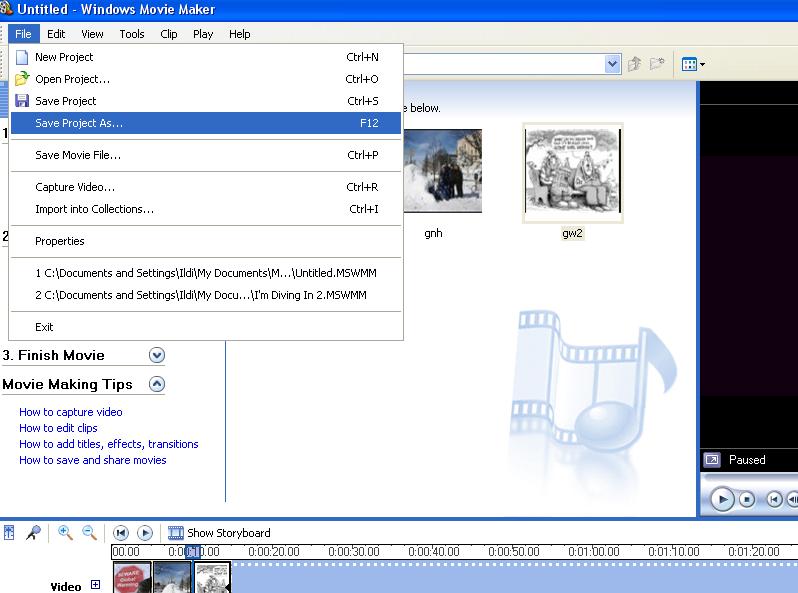Click the Narrate Timeline microphone icon
The height and width of the screenshot is (593, 798).
click(x=34, y=533)
